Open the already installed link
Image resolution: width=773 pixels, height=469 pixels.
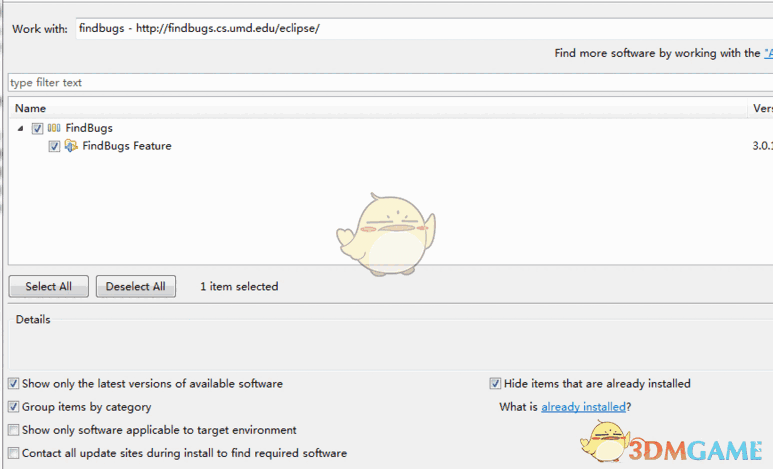click(583, 407)
